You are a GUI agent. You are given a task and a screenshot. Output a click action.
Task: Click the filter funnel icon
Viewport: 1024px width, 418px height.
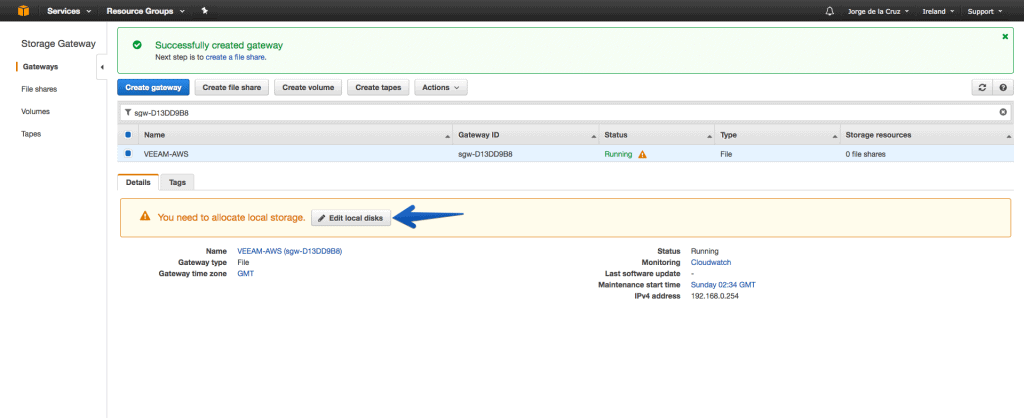tap(128, 112)
